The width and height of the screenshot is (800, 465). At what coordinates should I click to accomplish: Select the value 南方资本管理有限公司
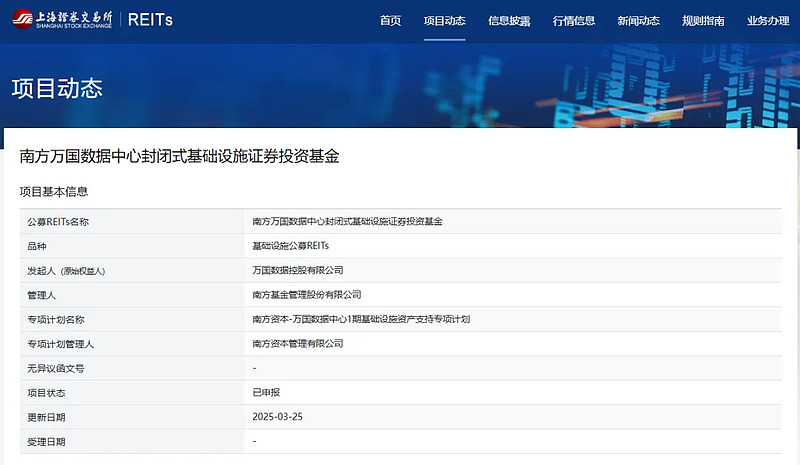tap(297, 344)
